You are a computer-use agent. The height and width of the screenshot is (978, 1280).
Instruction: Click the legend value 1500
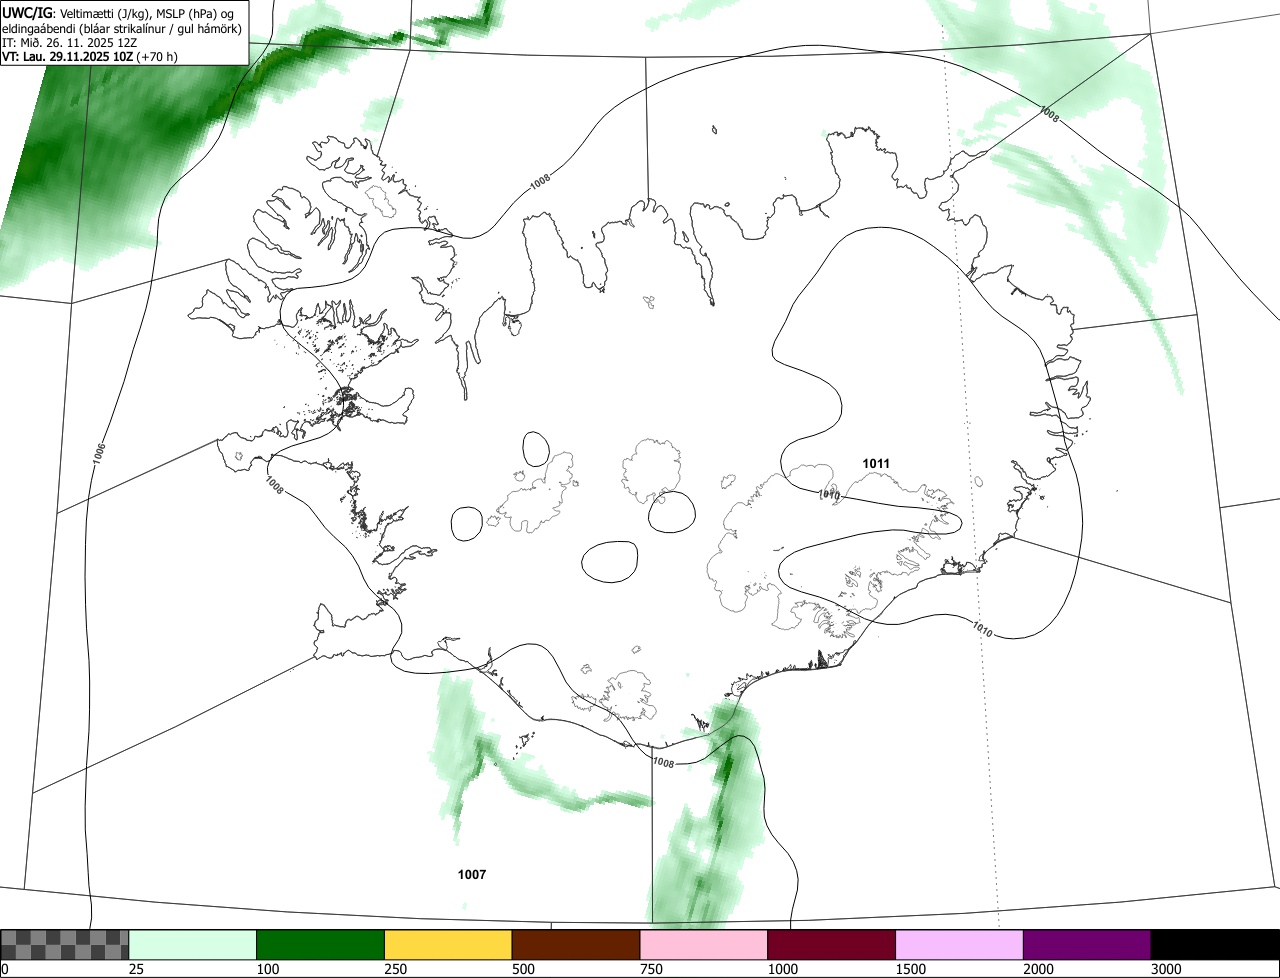909,970
